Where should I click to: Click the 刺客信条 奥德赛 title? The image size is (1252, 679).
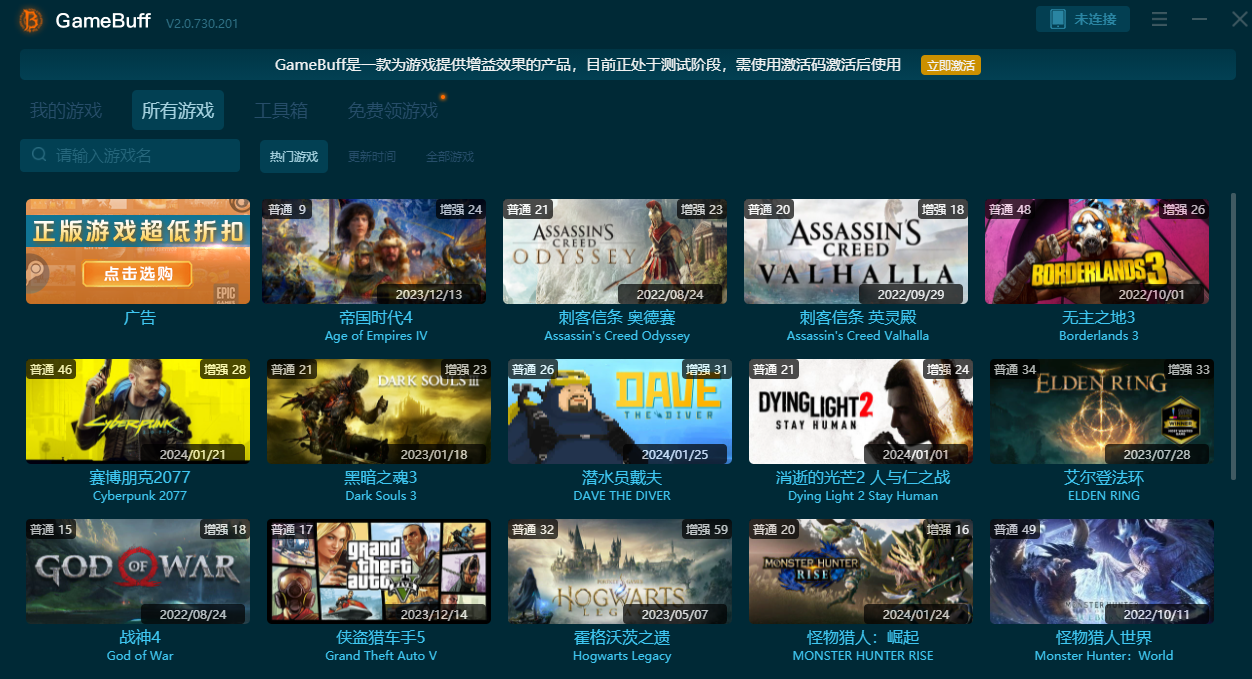(617, 317)
